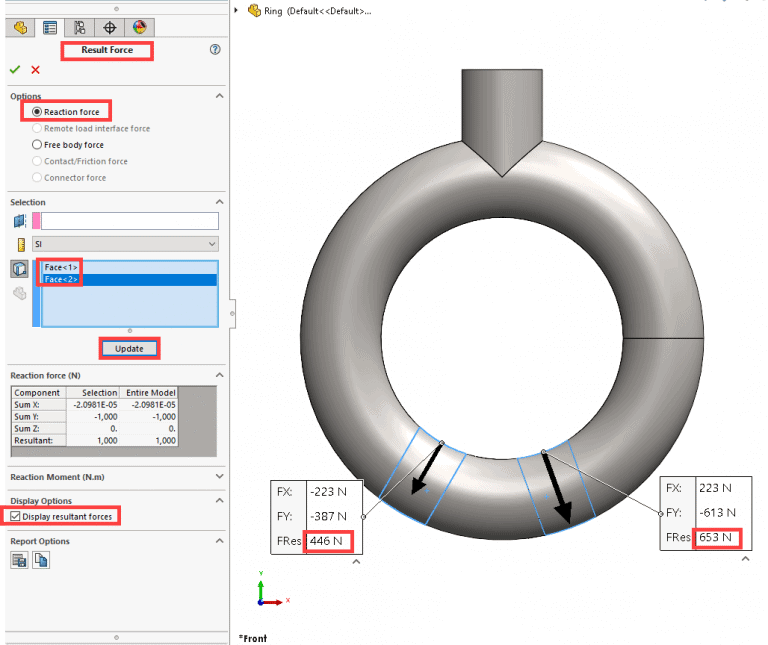The height and width of the screenshot is (645, 768).
Task: Collapse the Options section
Action: (218, 96)
